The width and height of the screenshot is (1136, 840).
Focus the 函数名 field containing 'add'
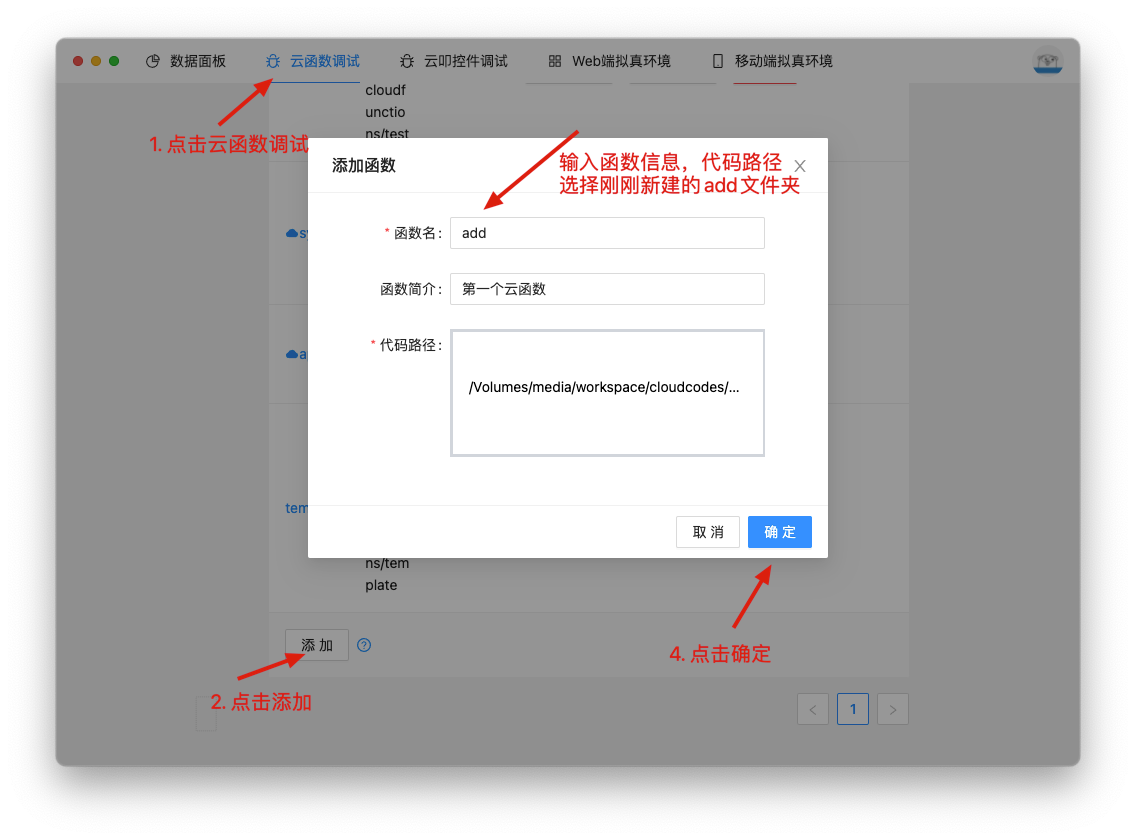point(607,233)
